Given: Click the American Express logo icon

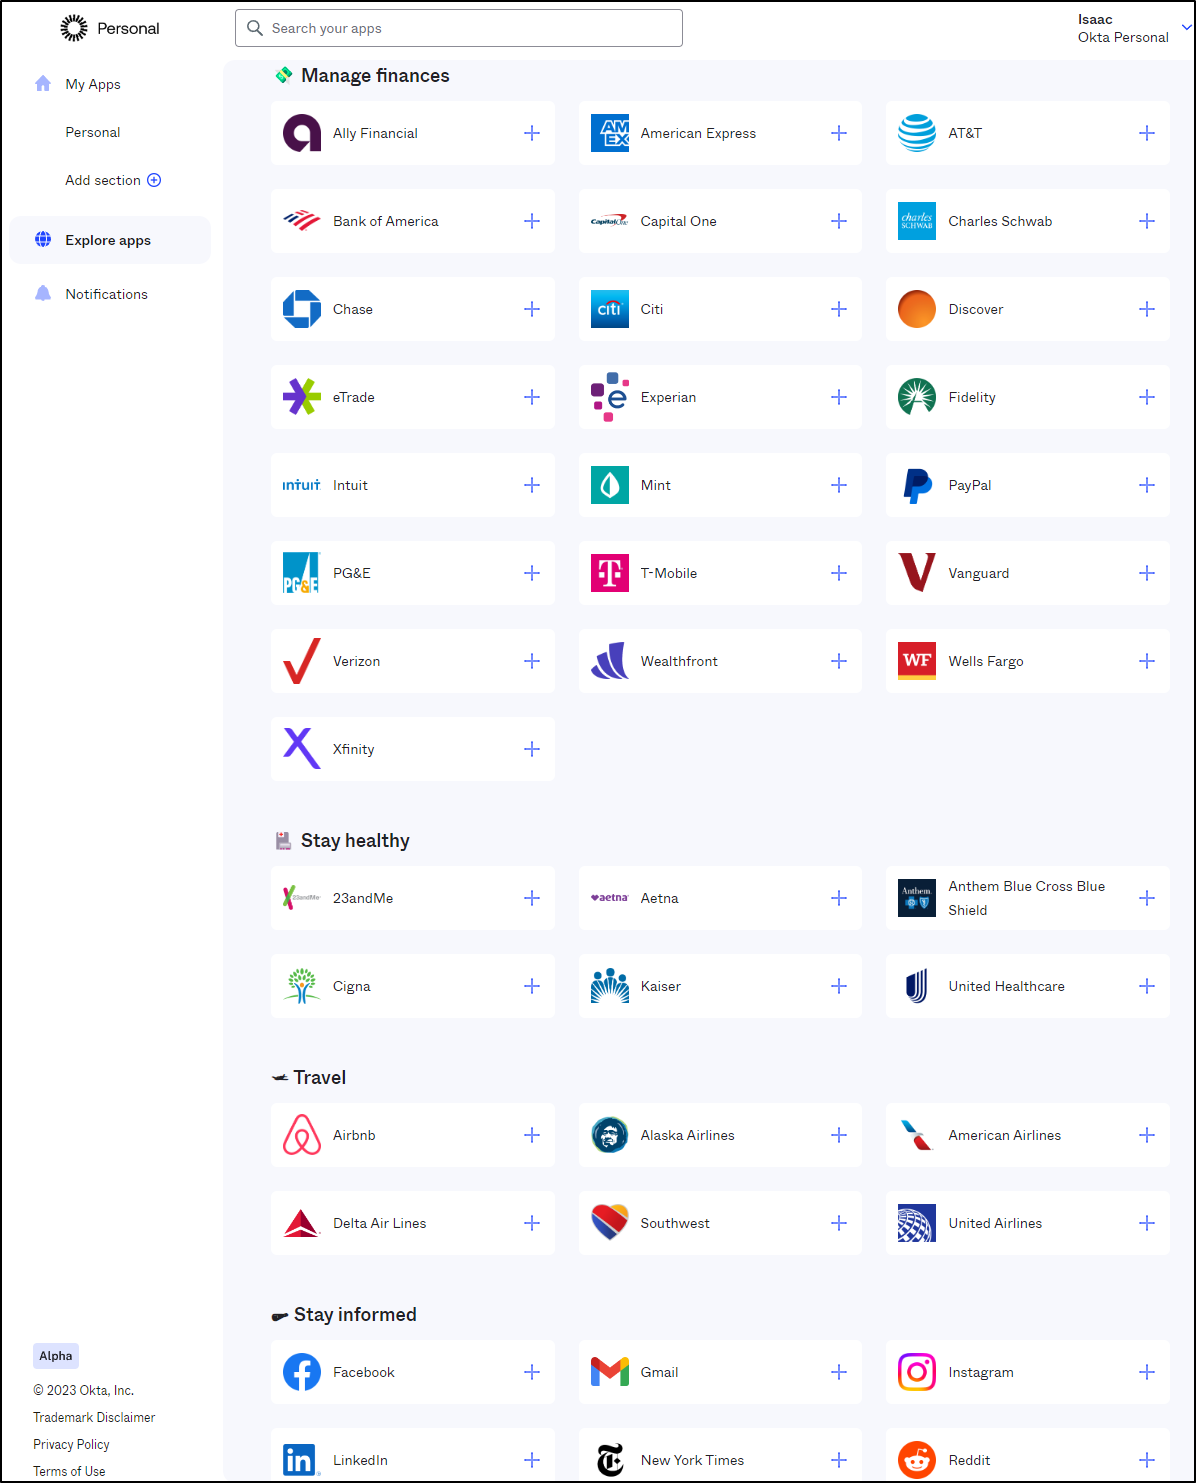Looking at the screenshot, I should point(610,133).
